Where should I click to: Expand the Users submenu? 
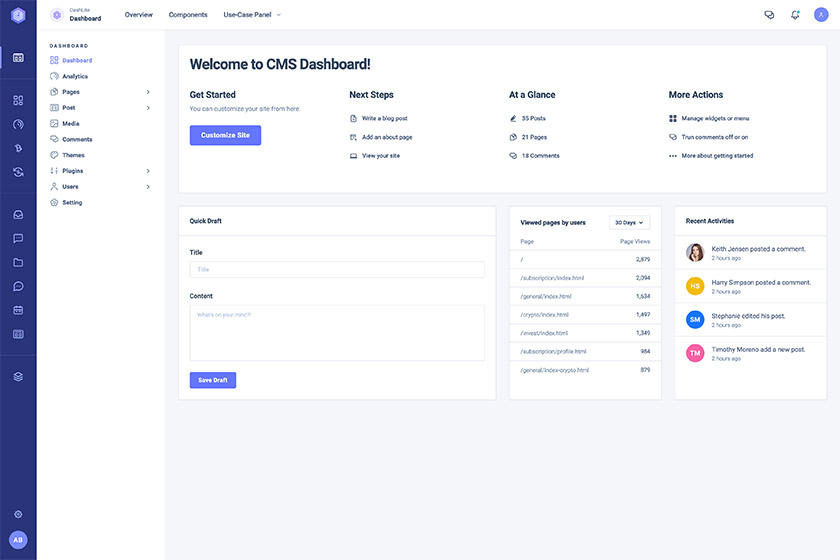100,186
